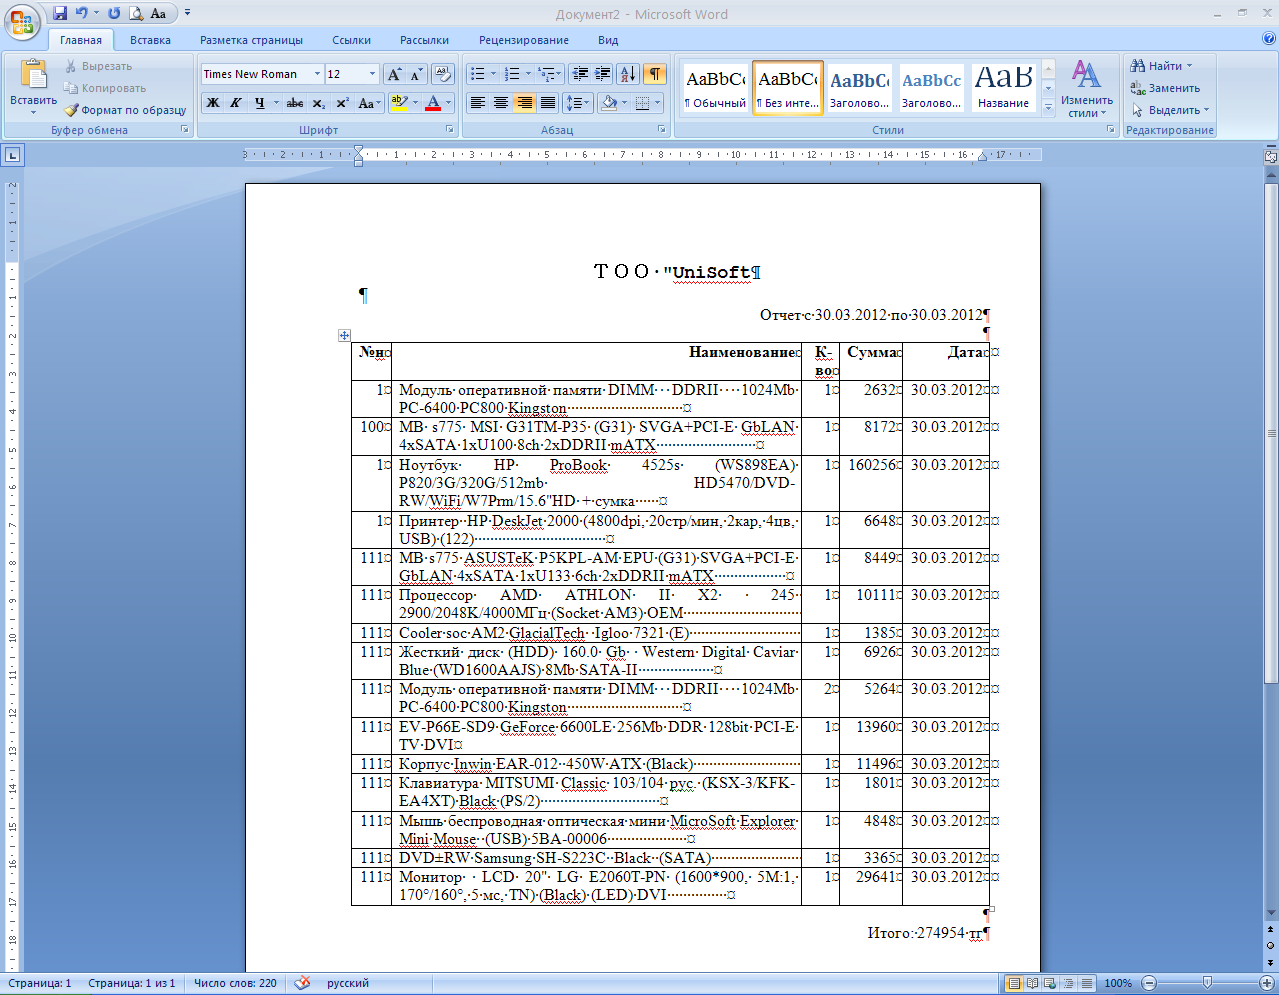Open font name Times New Roman dropdown
Viewport: 1279px width, 995px height.
click(x=317, y=74)
